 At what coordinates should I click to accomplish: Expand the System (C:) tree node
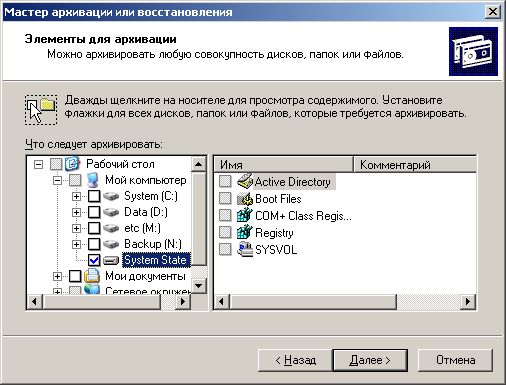(76, 196)
